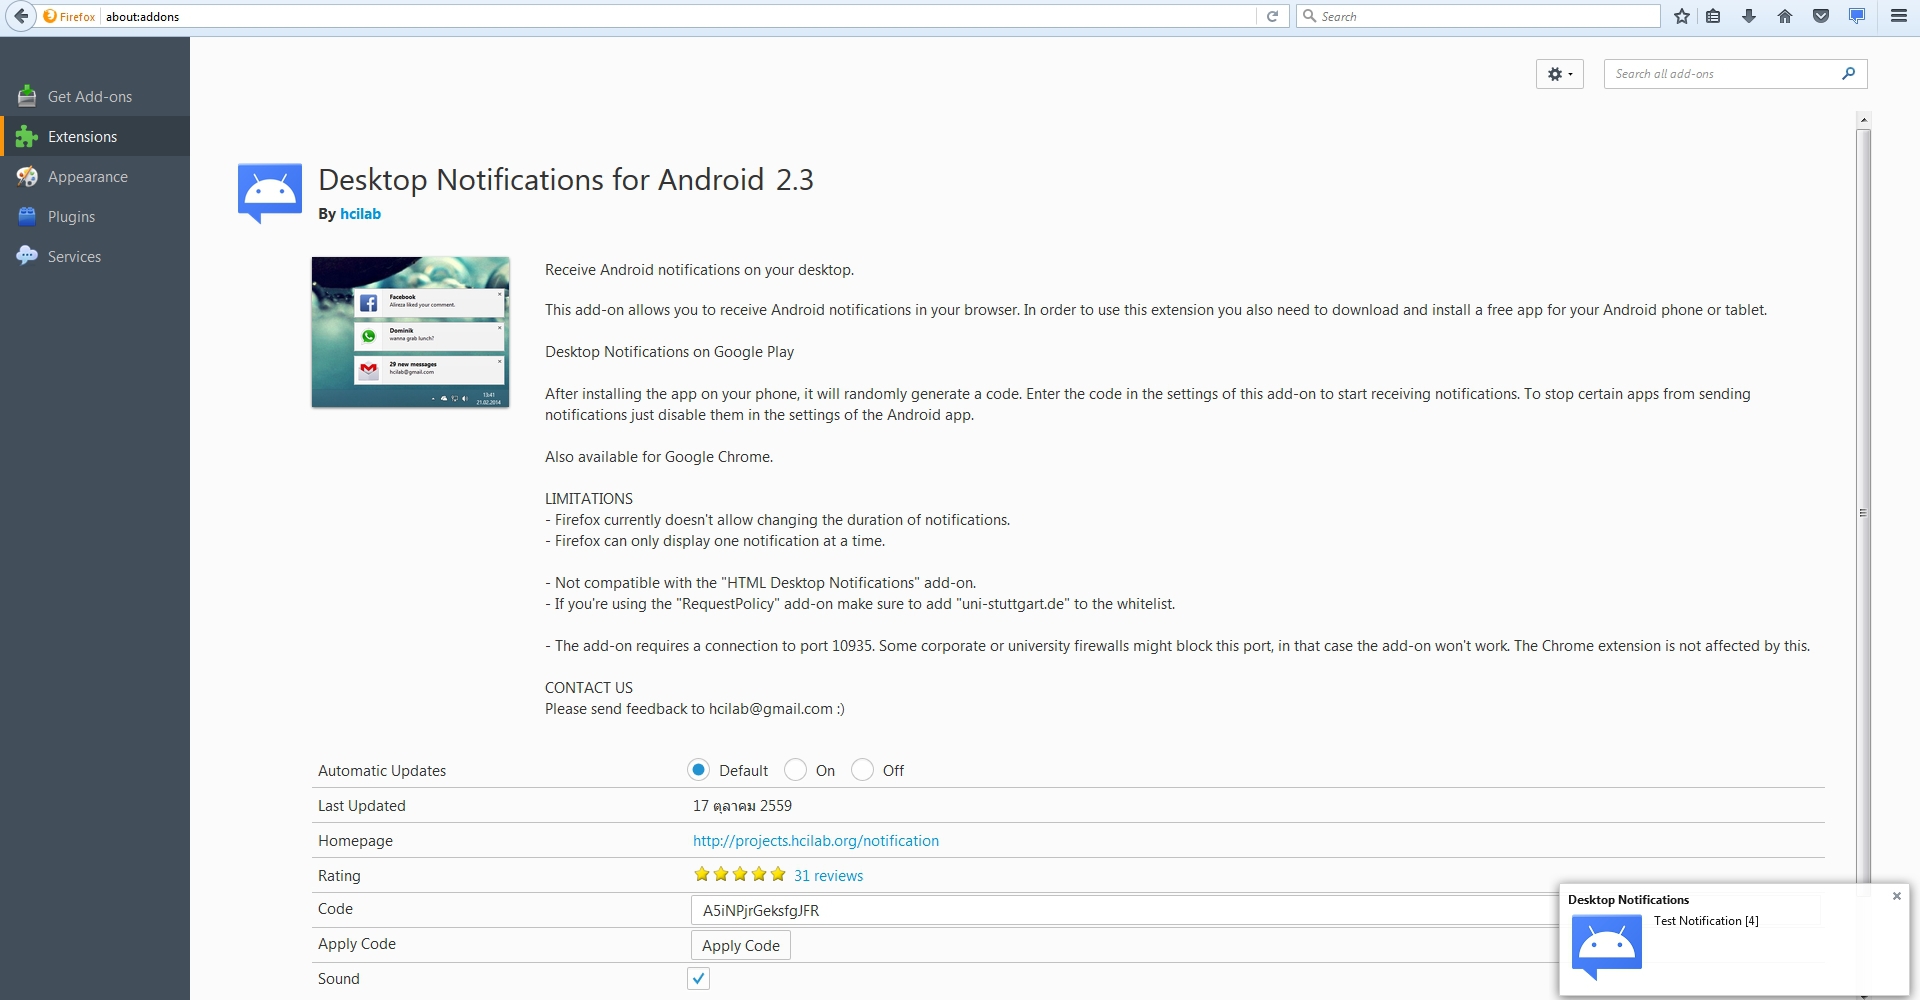Click the magnifier in Search all add-ons

(1849, 73)
